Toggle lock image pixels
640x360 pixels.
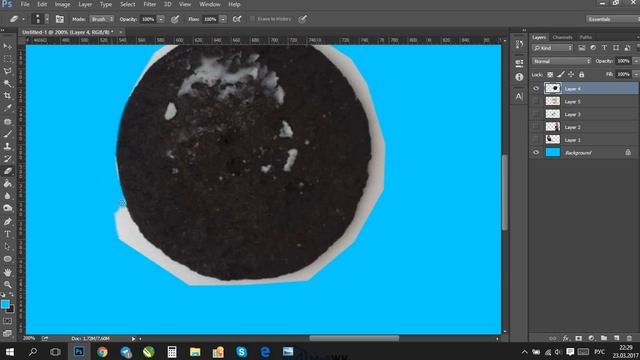click(561, 74)
